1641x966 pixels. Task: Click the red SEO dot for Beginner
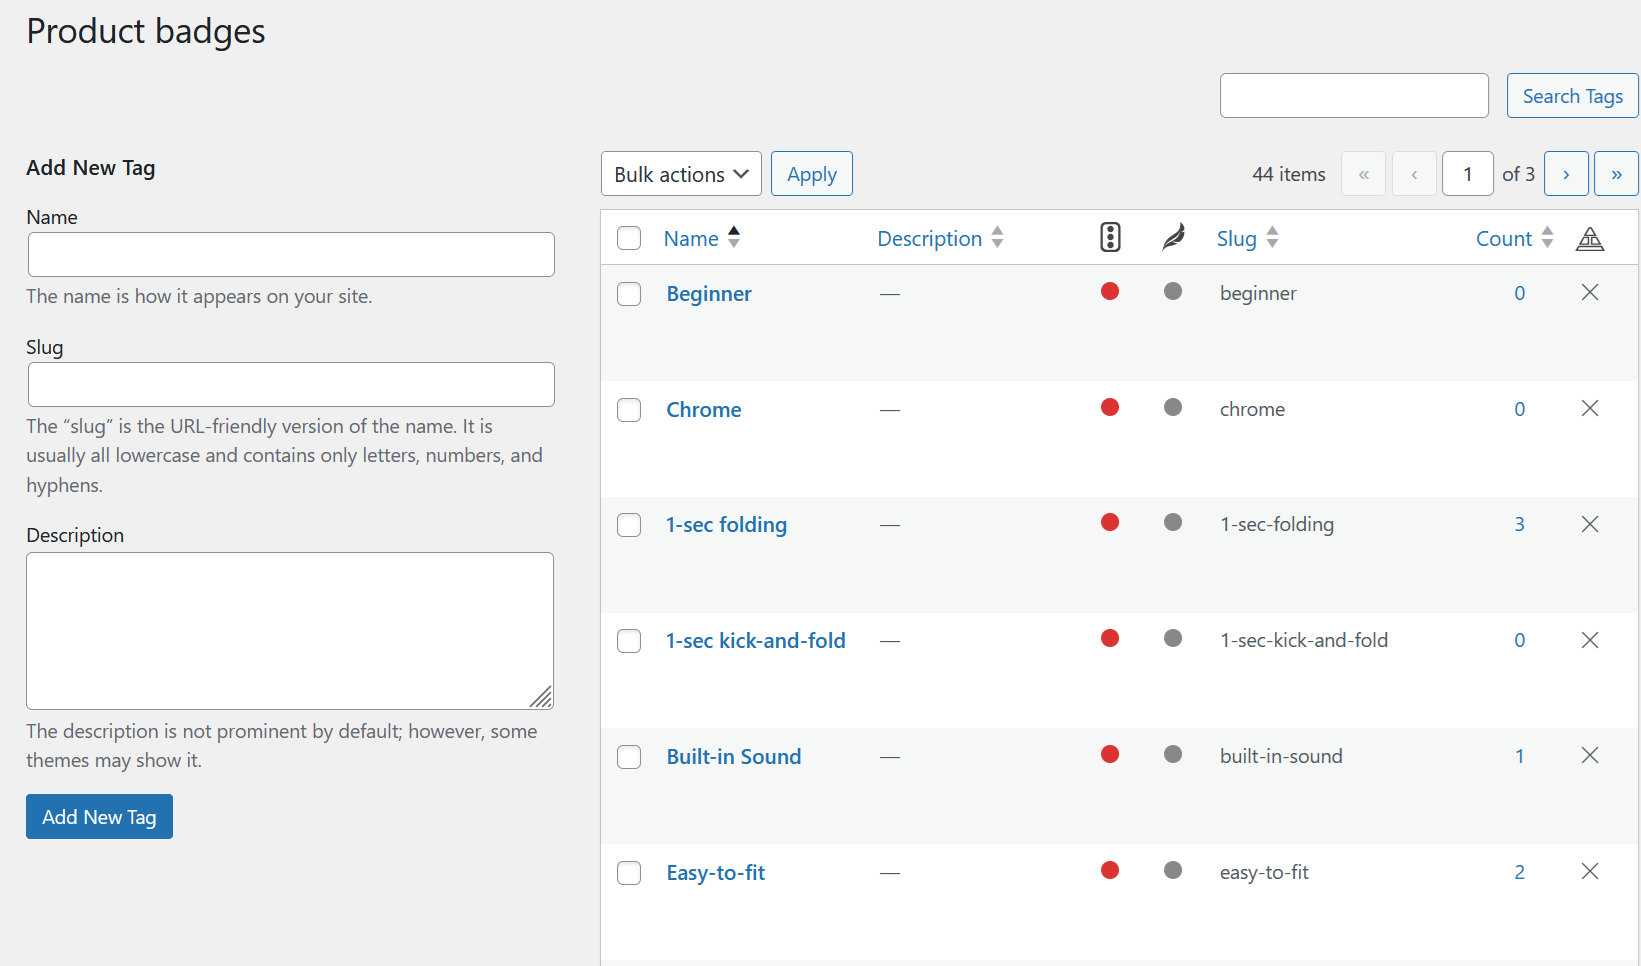tap(1110, 291)
